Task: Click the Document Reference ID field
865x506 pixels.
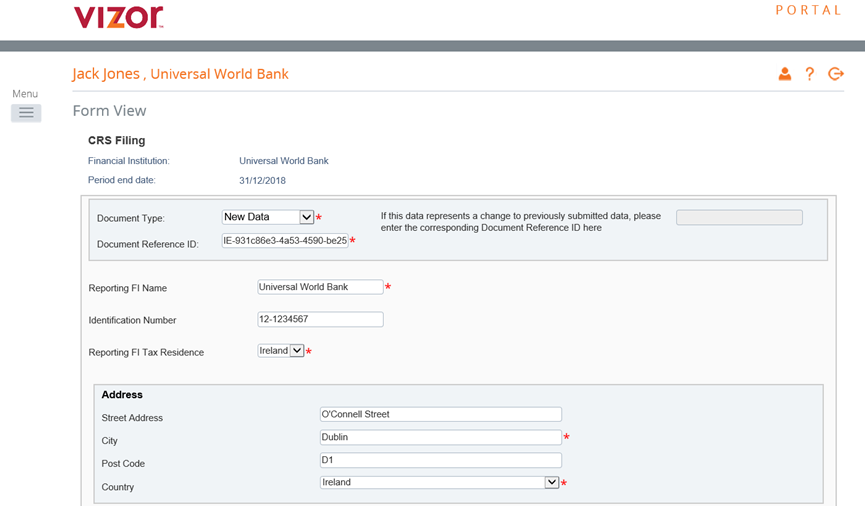Action: (x=285, y=241)
